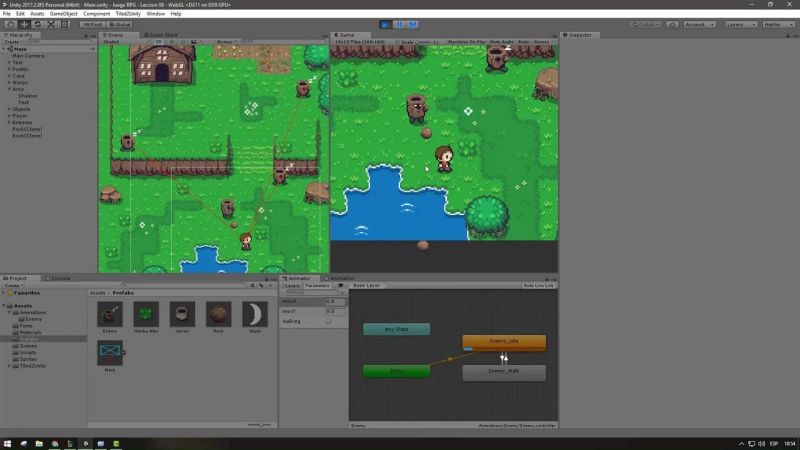Open the Game view aspect ratio dropdown
The image size is (800, 450).
(366, 42)
